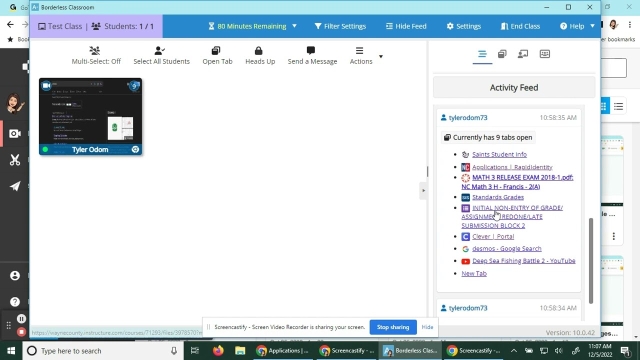Click the activity feed vertical scrollbar
The width and height of the screenshot is (640, 360).
(591, 261)
